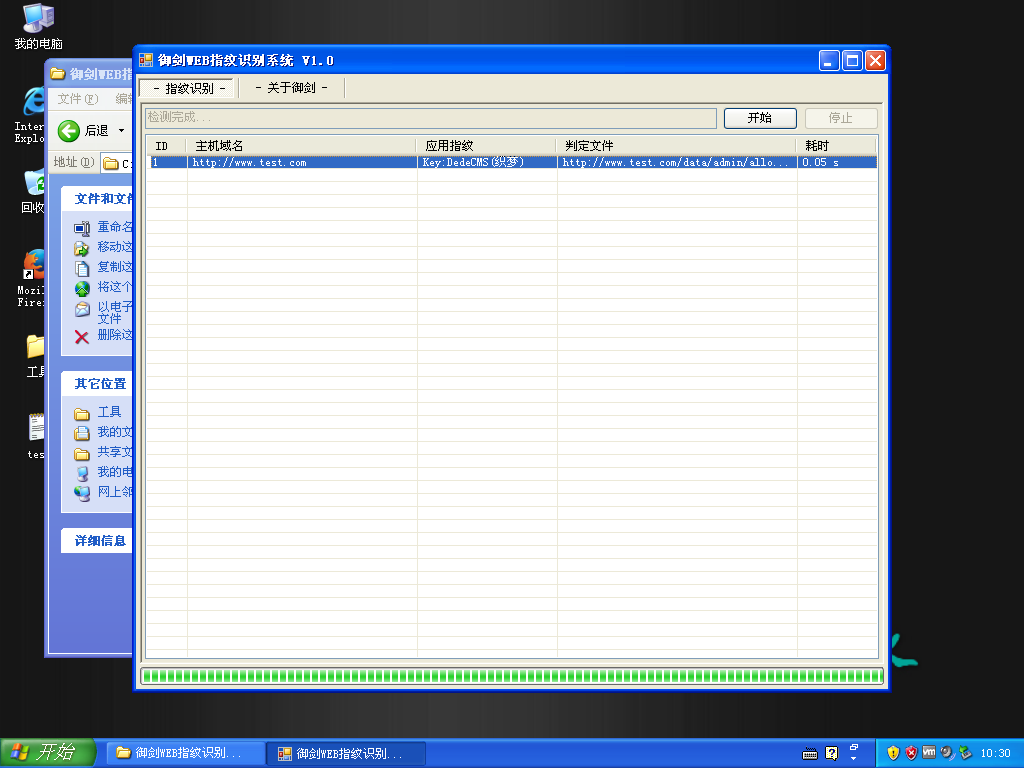Viewport: 1024px width, 768px height.
Task: Click the 复制这 copy link in Explorer
Action: [x=115, y=266]
